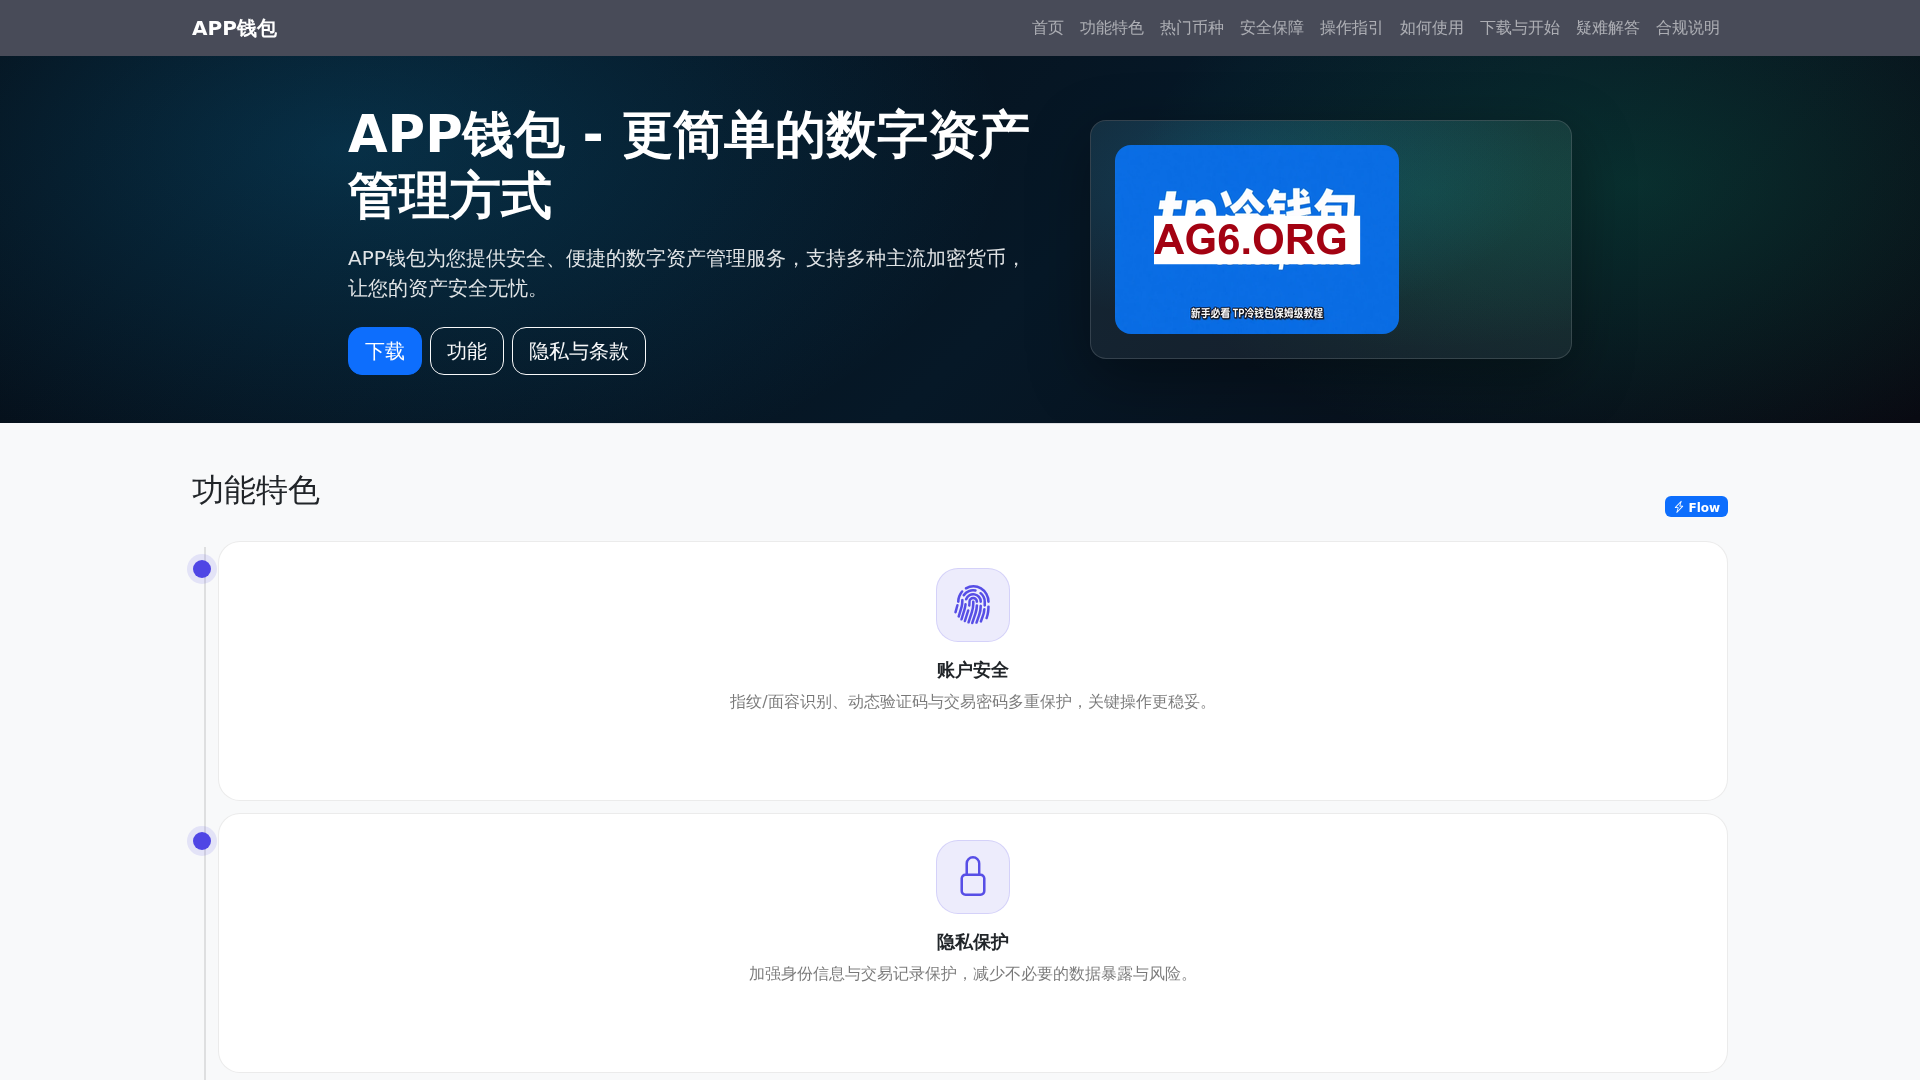The width and height of the screenshot is (1920, 1080).
Task: Click the blue 下载 button
Action: [385, 351]
